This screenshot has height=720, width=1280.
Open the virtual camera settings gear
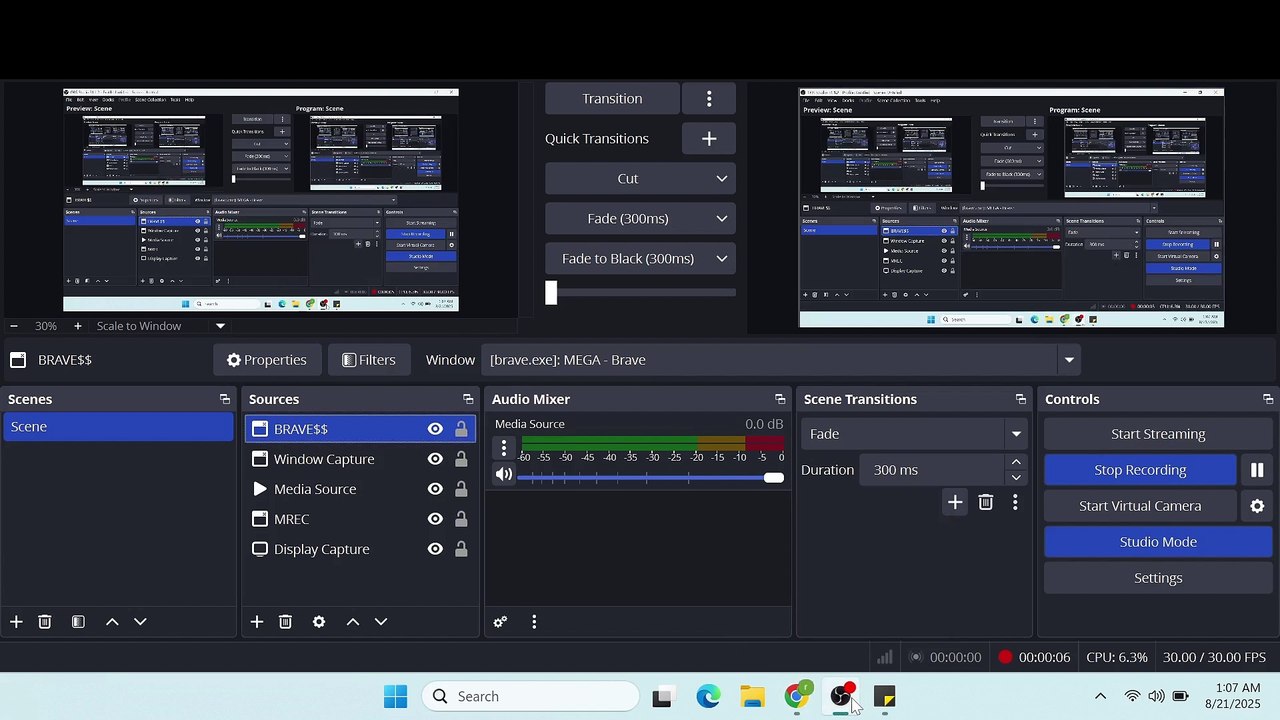[1257, 506]
